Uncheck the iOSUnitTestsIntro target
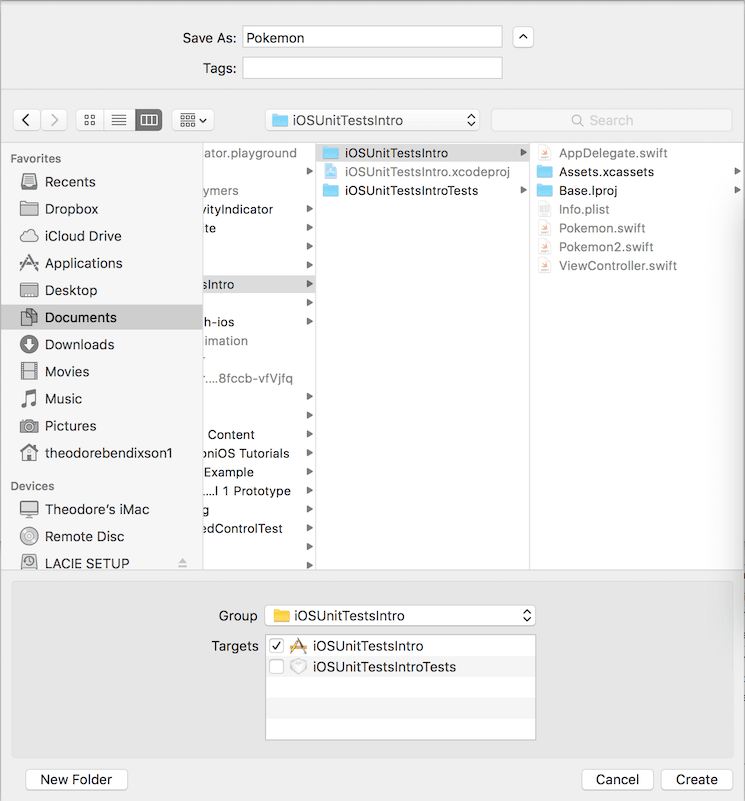This screenshot has width=745, height=801. point(276,646)
